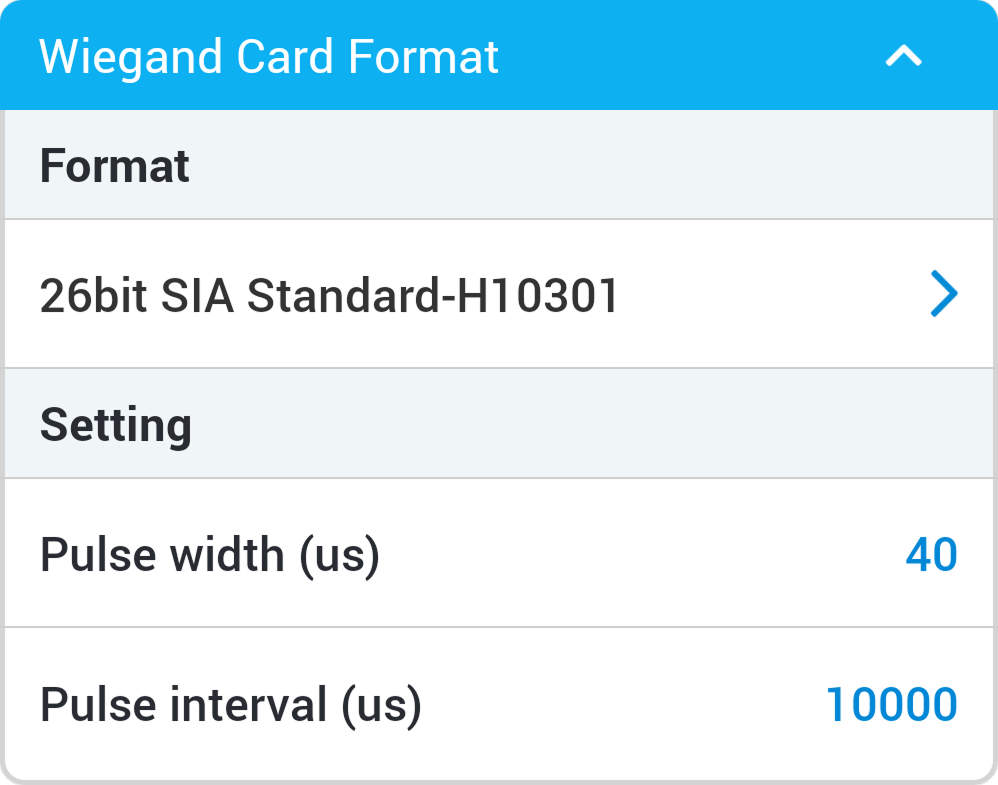Open the Pulse interval (us) setting row
The width and height of the screenshot is (998, 785).
click(x=500, y=704)
